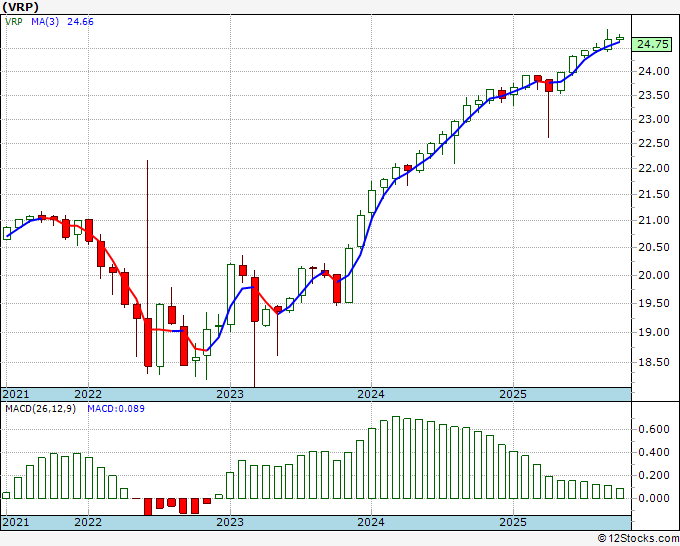Click the 0.200 MACD axis label
Image resolution: width=680 pixels, height=546 pixels.
pyautogui.click(x=654, y=475)
